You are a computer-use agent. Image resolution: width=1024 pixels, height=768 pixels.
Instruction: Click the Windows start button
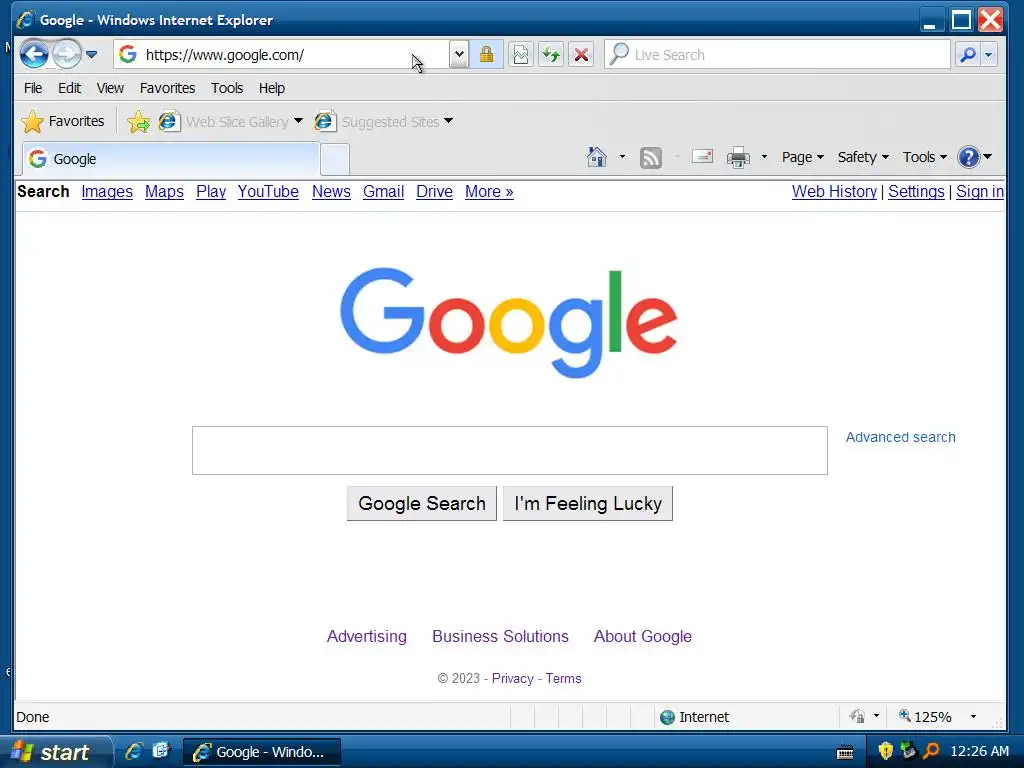(x=56, y=752)
